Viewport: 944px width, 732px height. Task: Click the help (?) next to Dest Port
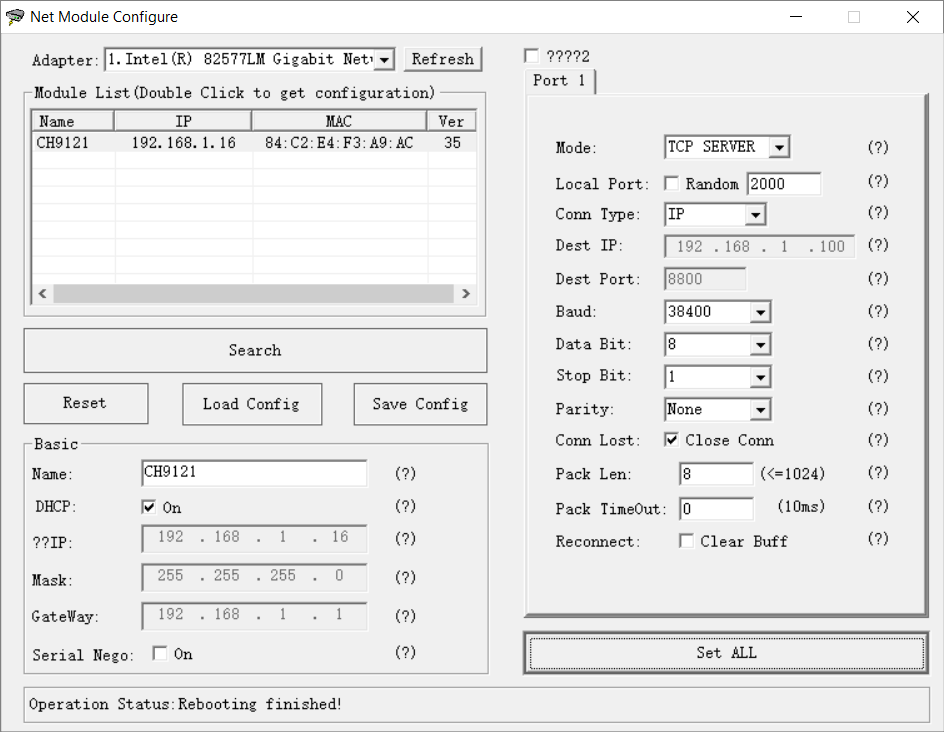click(x=878, y=279)
